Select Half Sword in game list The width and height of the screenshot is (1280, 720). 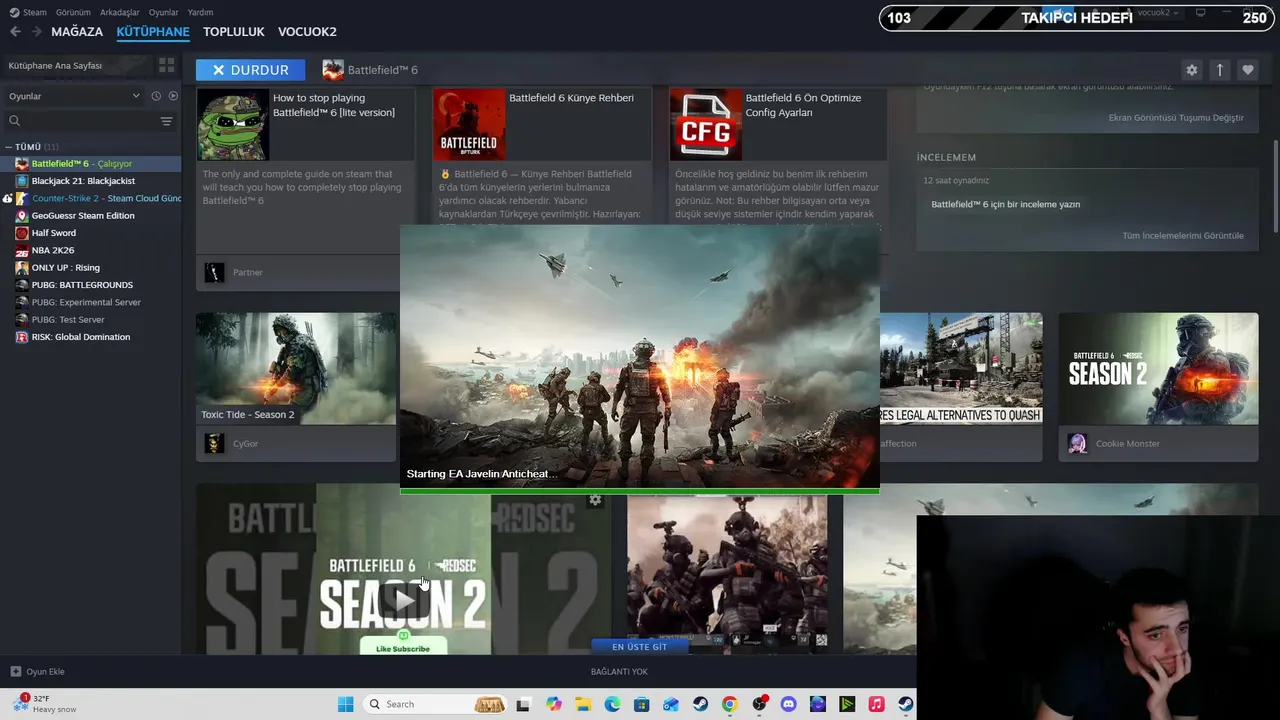point(91,233)
